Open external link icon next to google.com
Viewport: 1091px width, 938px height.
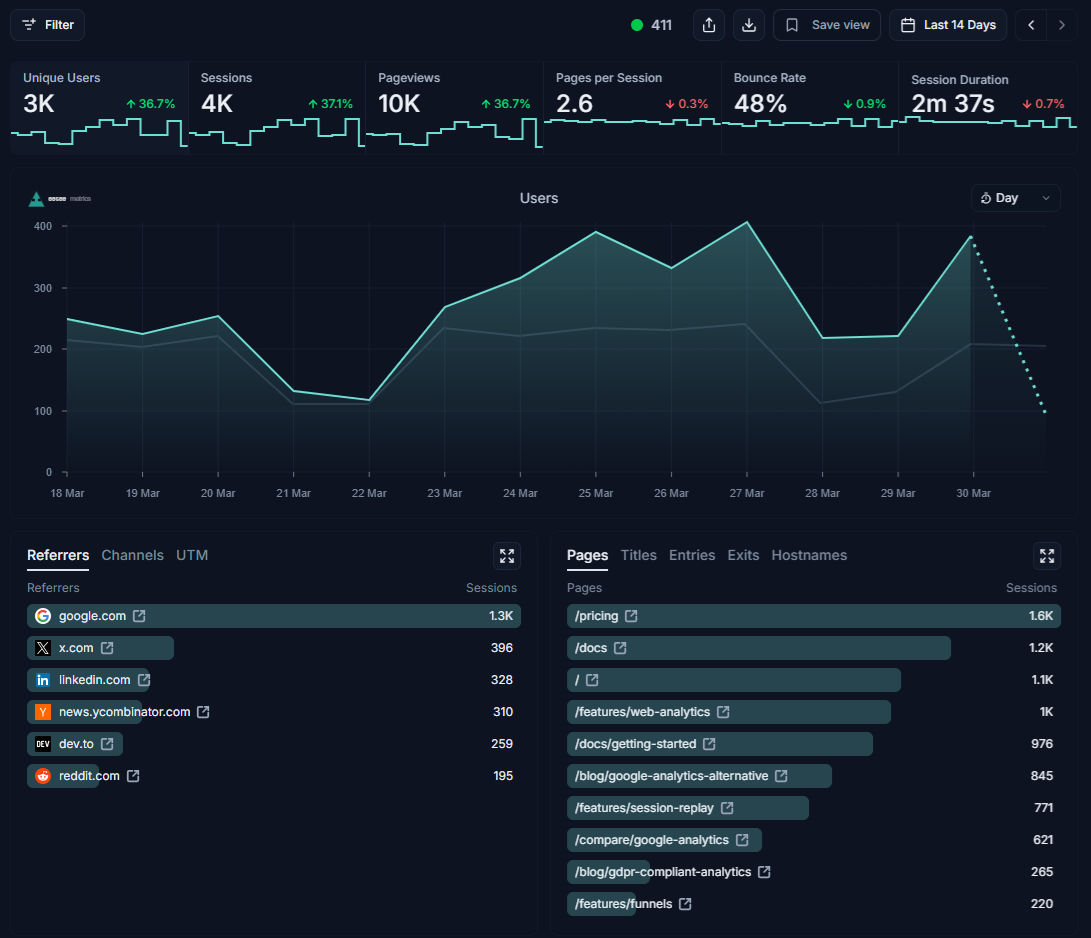140,616
